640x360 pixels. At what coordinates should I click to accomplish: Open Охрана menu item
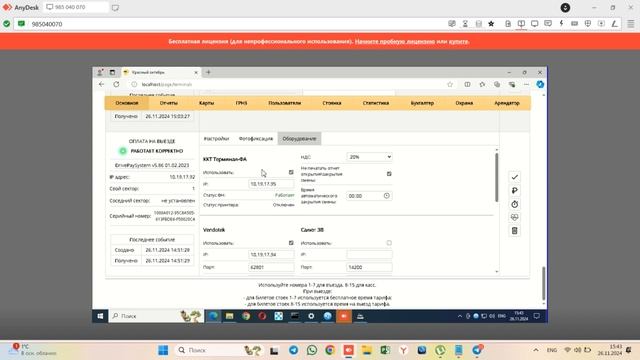pos(464,103)
